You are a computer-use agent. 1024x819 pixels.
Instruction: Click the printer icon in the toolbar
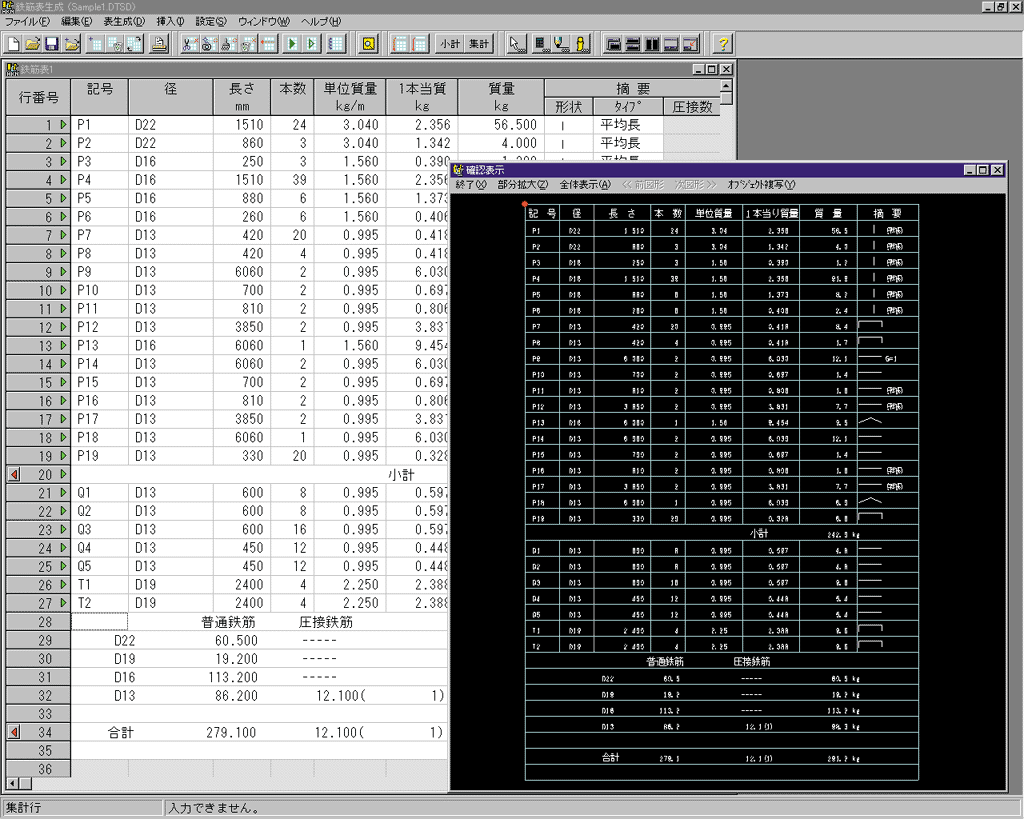tap(159, 44)
